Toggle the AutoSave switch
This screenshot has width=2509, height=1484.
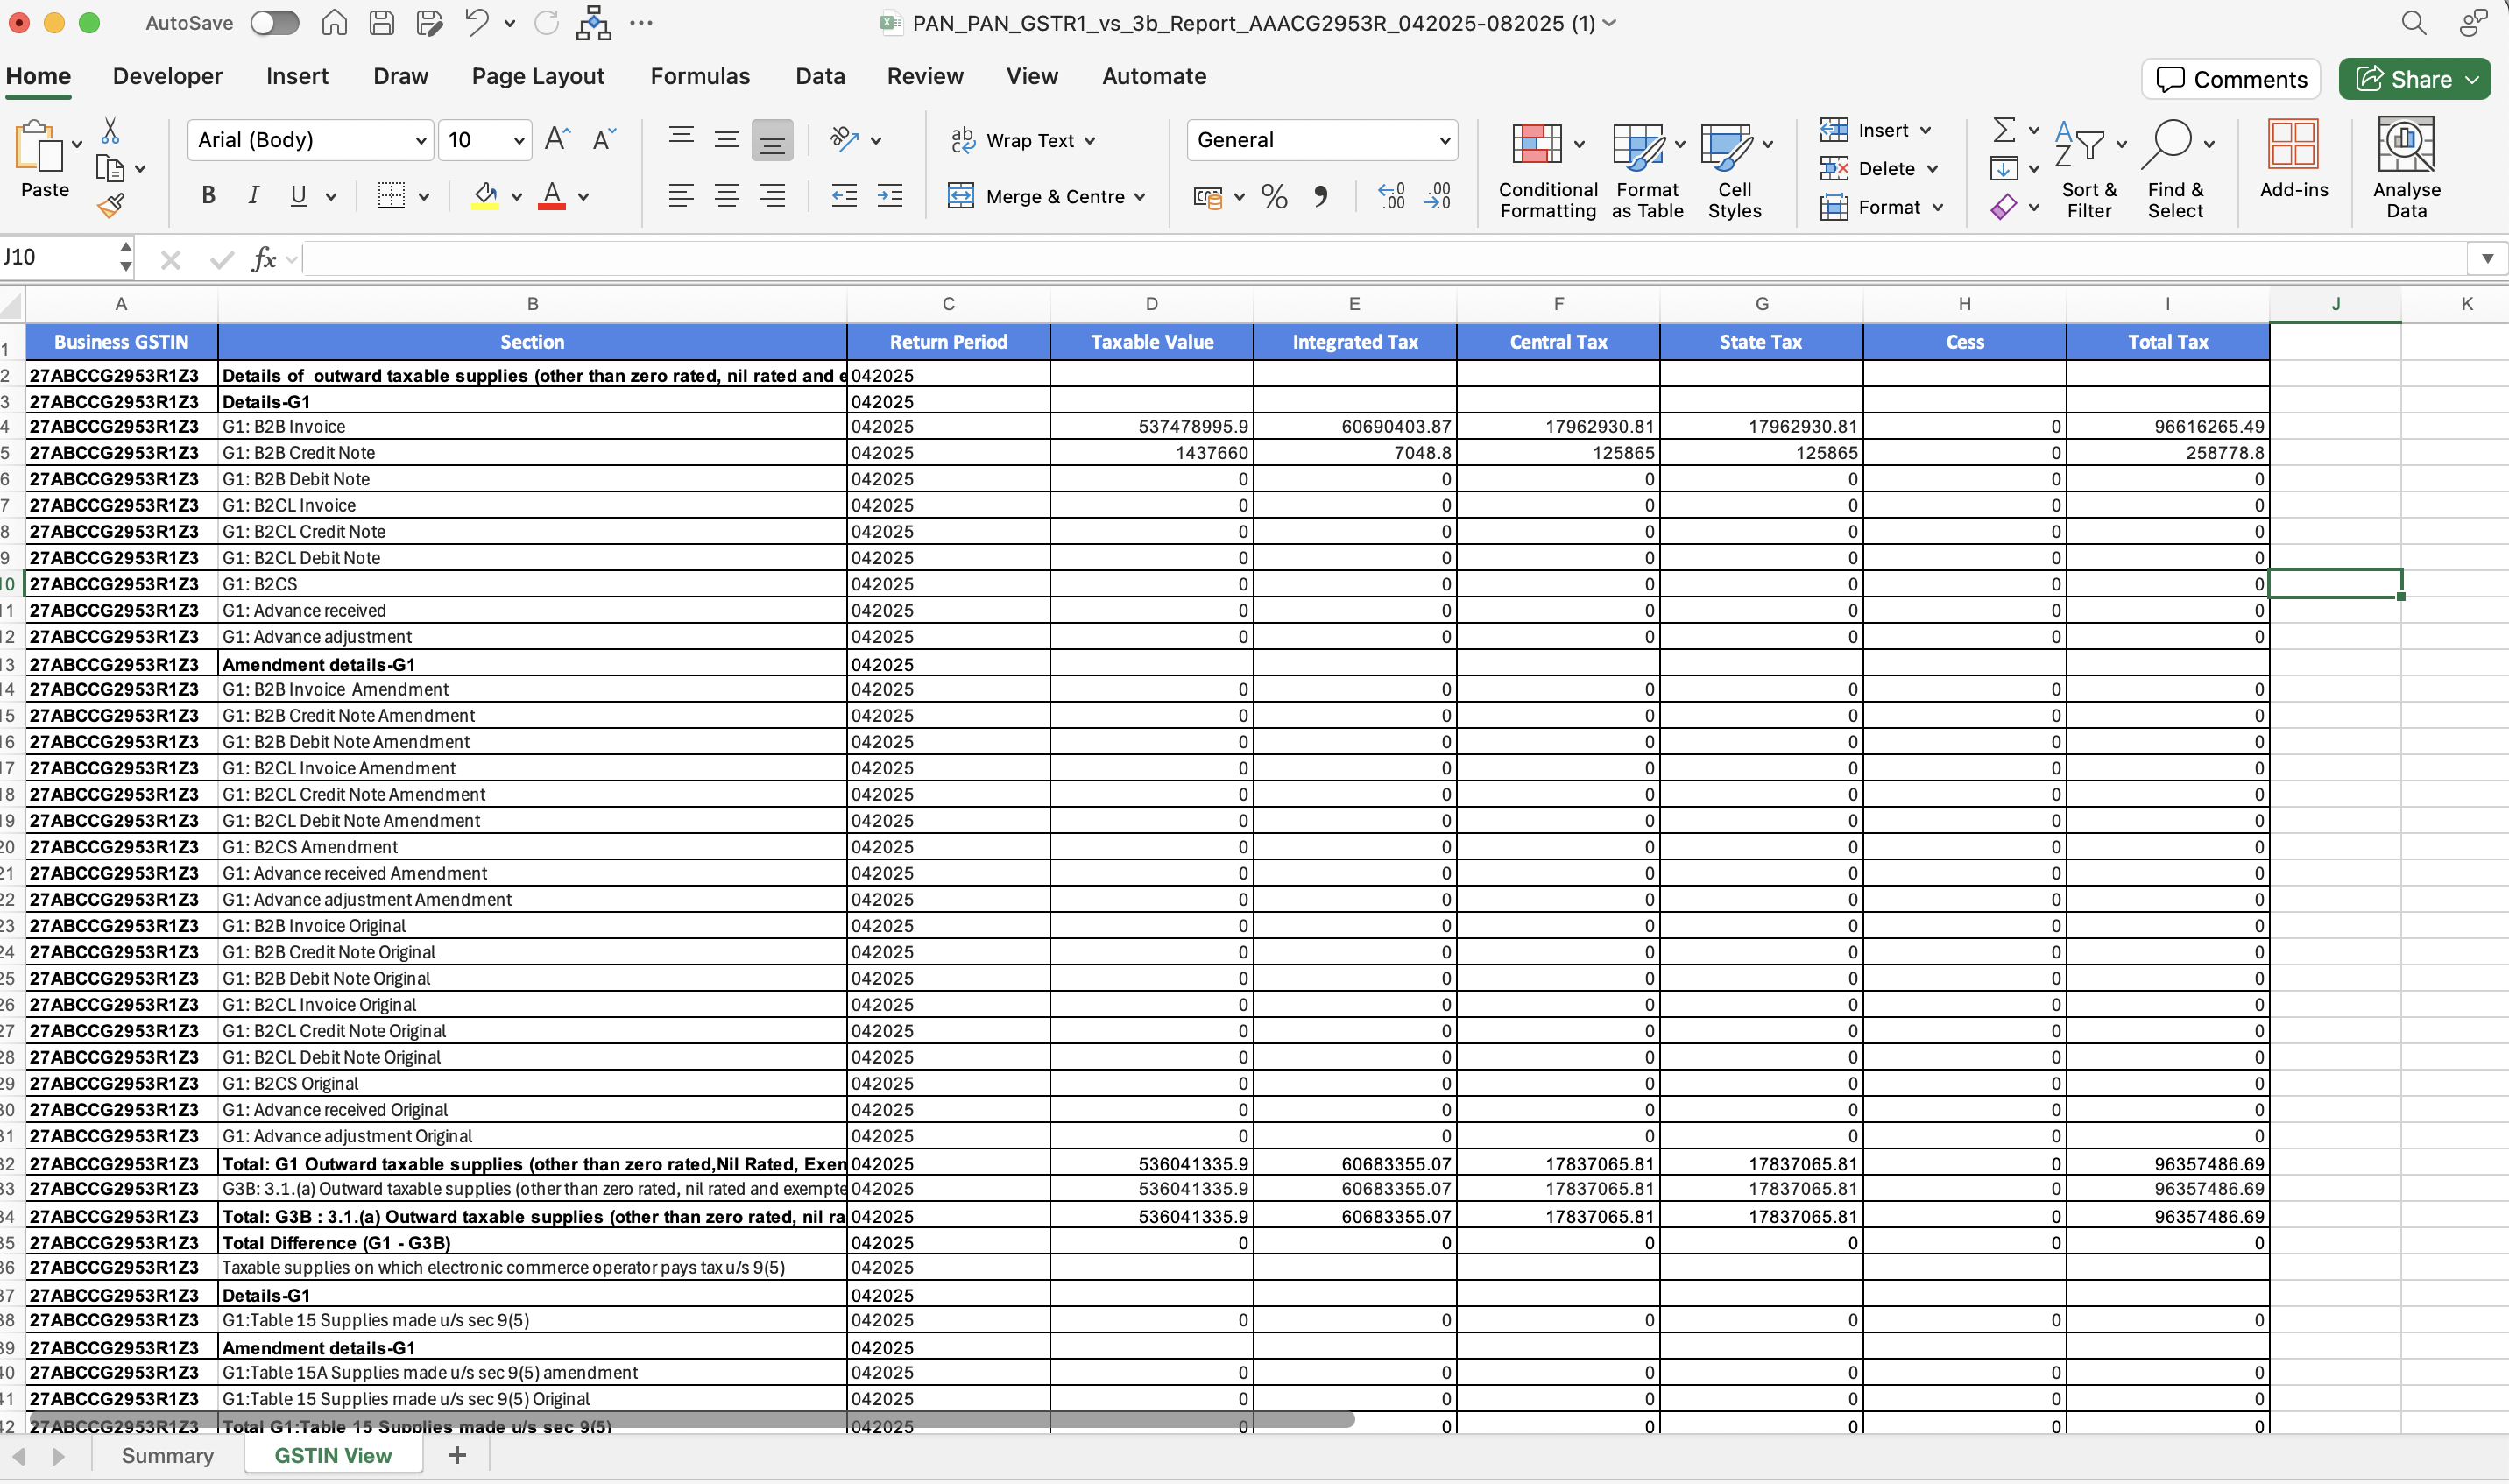274,23
